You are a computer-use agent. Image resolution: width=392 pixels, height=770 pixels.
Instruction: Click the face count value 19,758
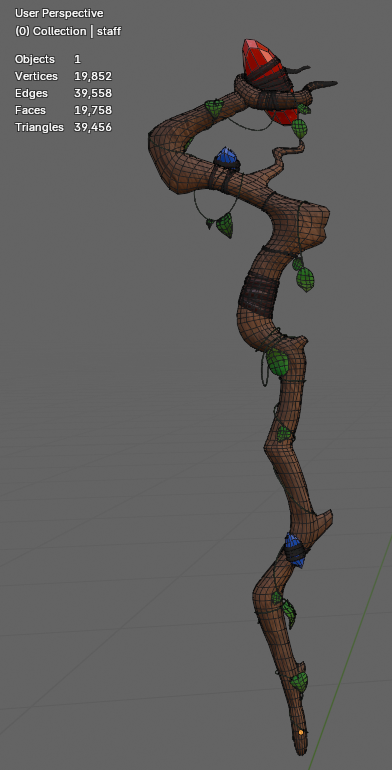pyautogui.click(x=93, y=110)
